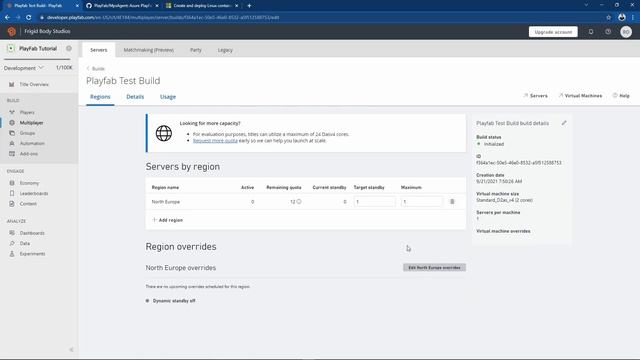Screen dimensions: 640x360
Task: Click the Title Overview chart icon
Action: click(x=11, y=84)
